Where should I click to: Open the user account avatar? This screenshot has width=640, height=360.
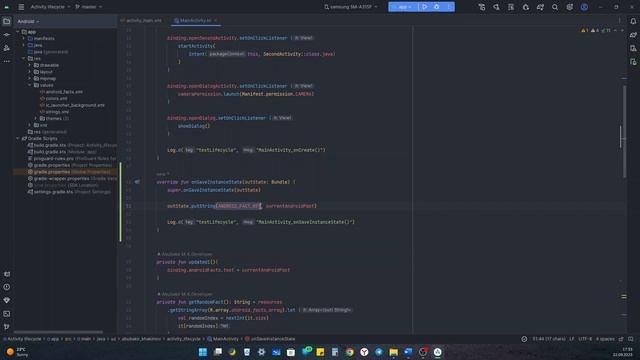coord(584,7)
